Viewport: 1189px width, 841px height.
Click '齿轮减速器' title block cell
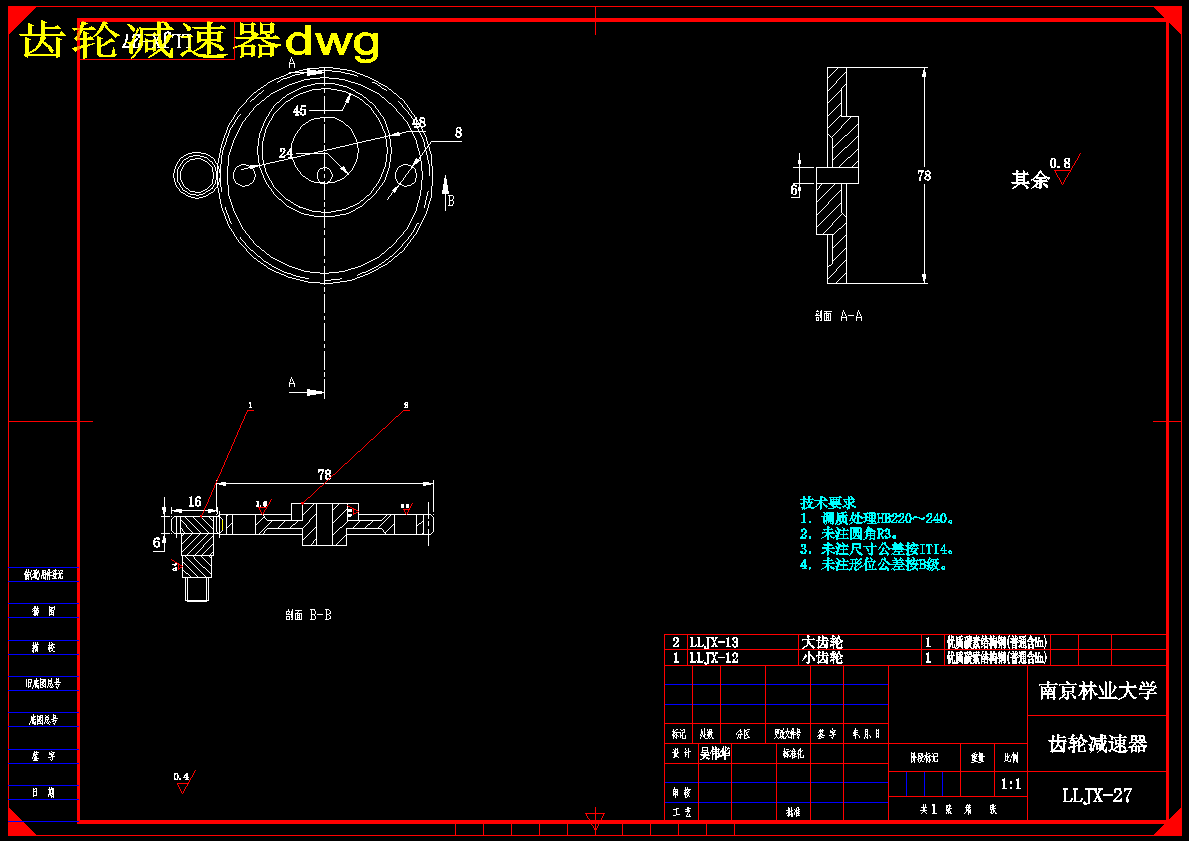point(1097,744)
